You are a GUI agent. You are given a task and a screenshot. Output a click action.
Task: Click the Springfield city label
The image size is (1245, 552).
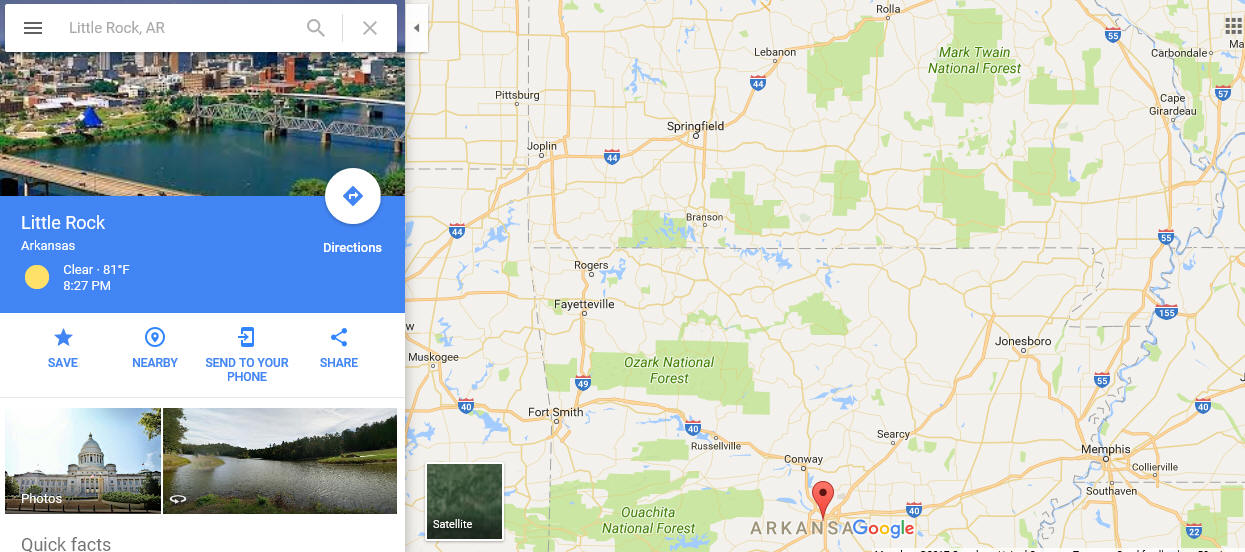pyautogui.click(x=695, y=127)
